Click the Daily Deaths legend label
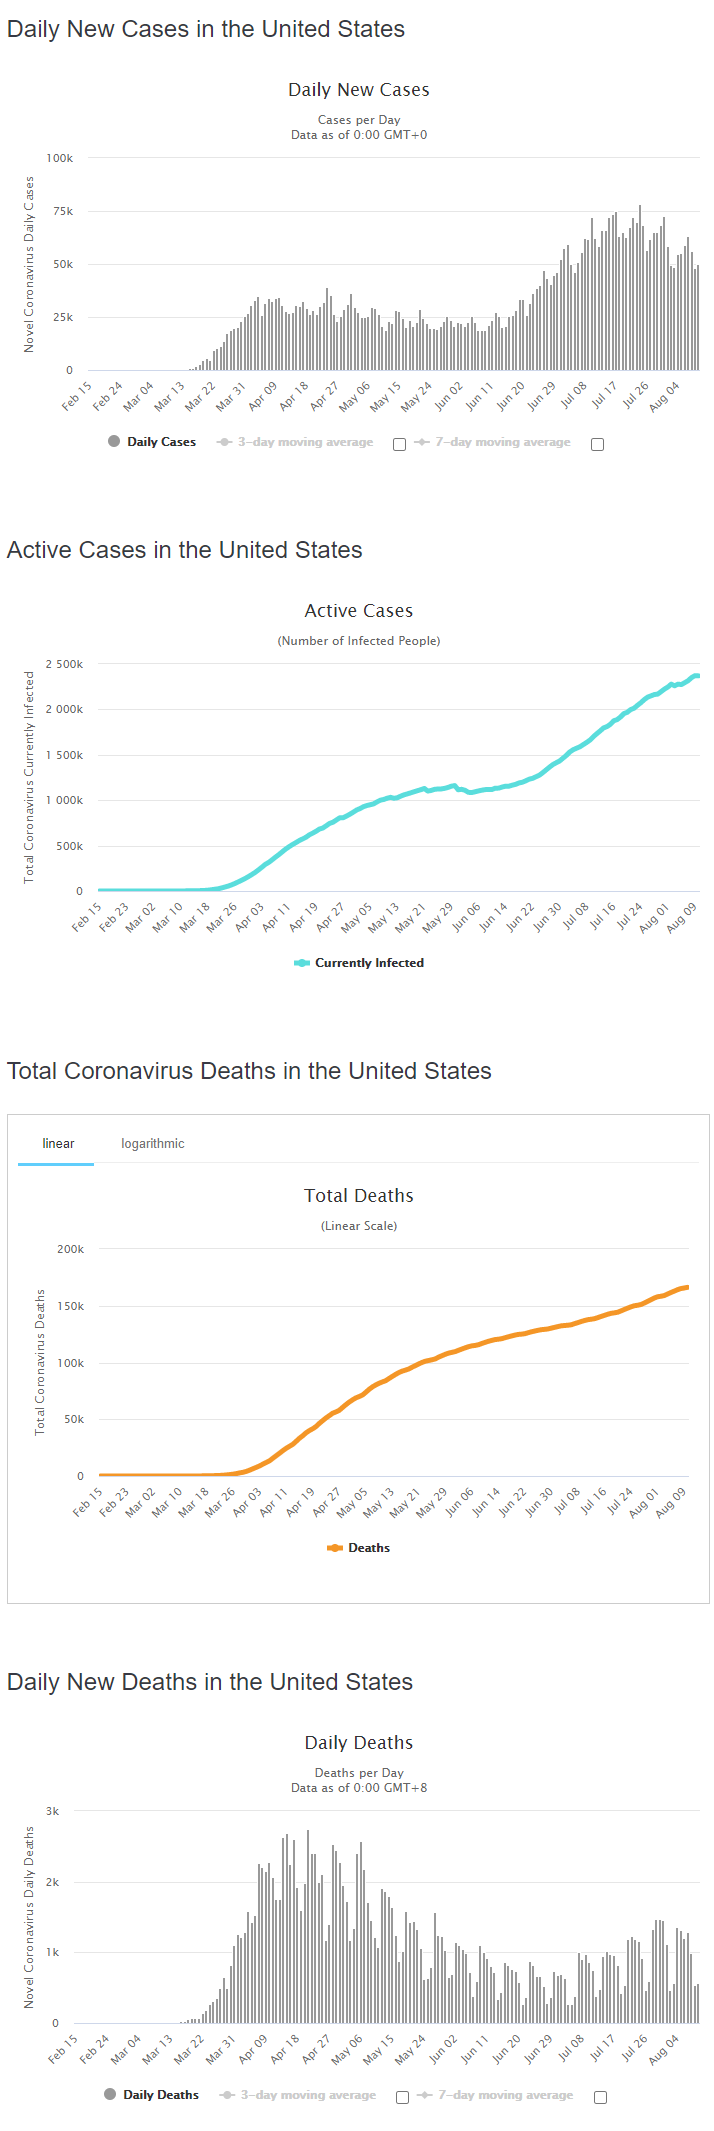 161,2095
